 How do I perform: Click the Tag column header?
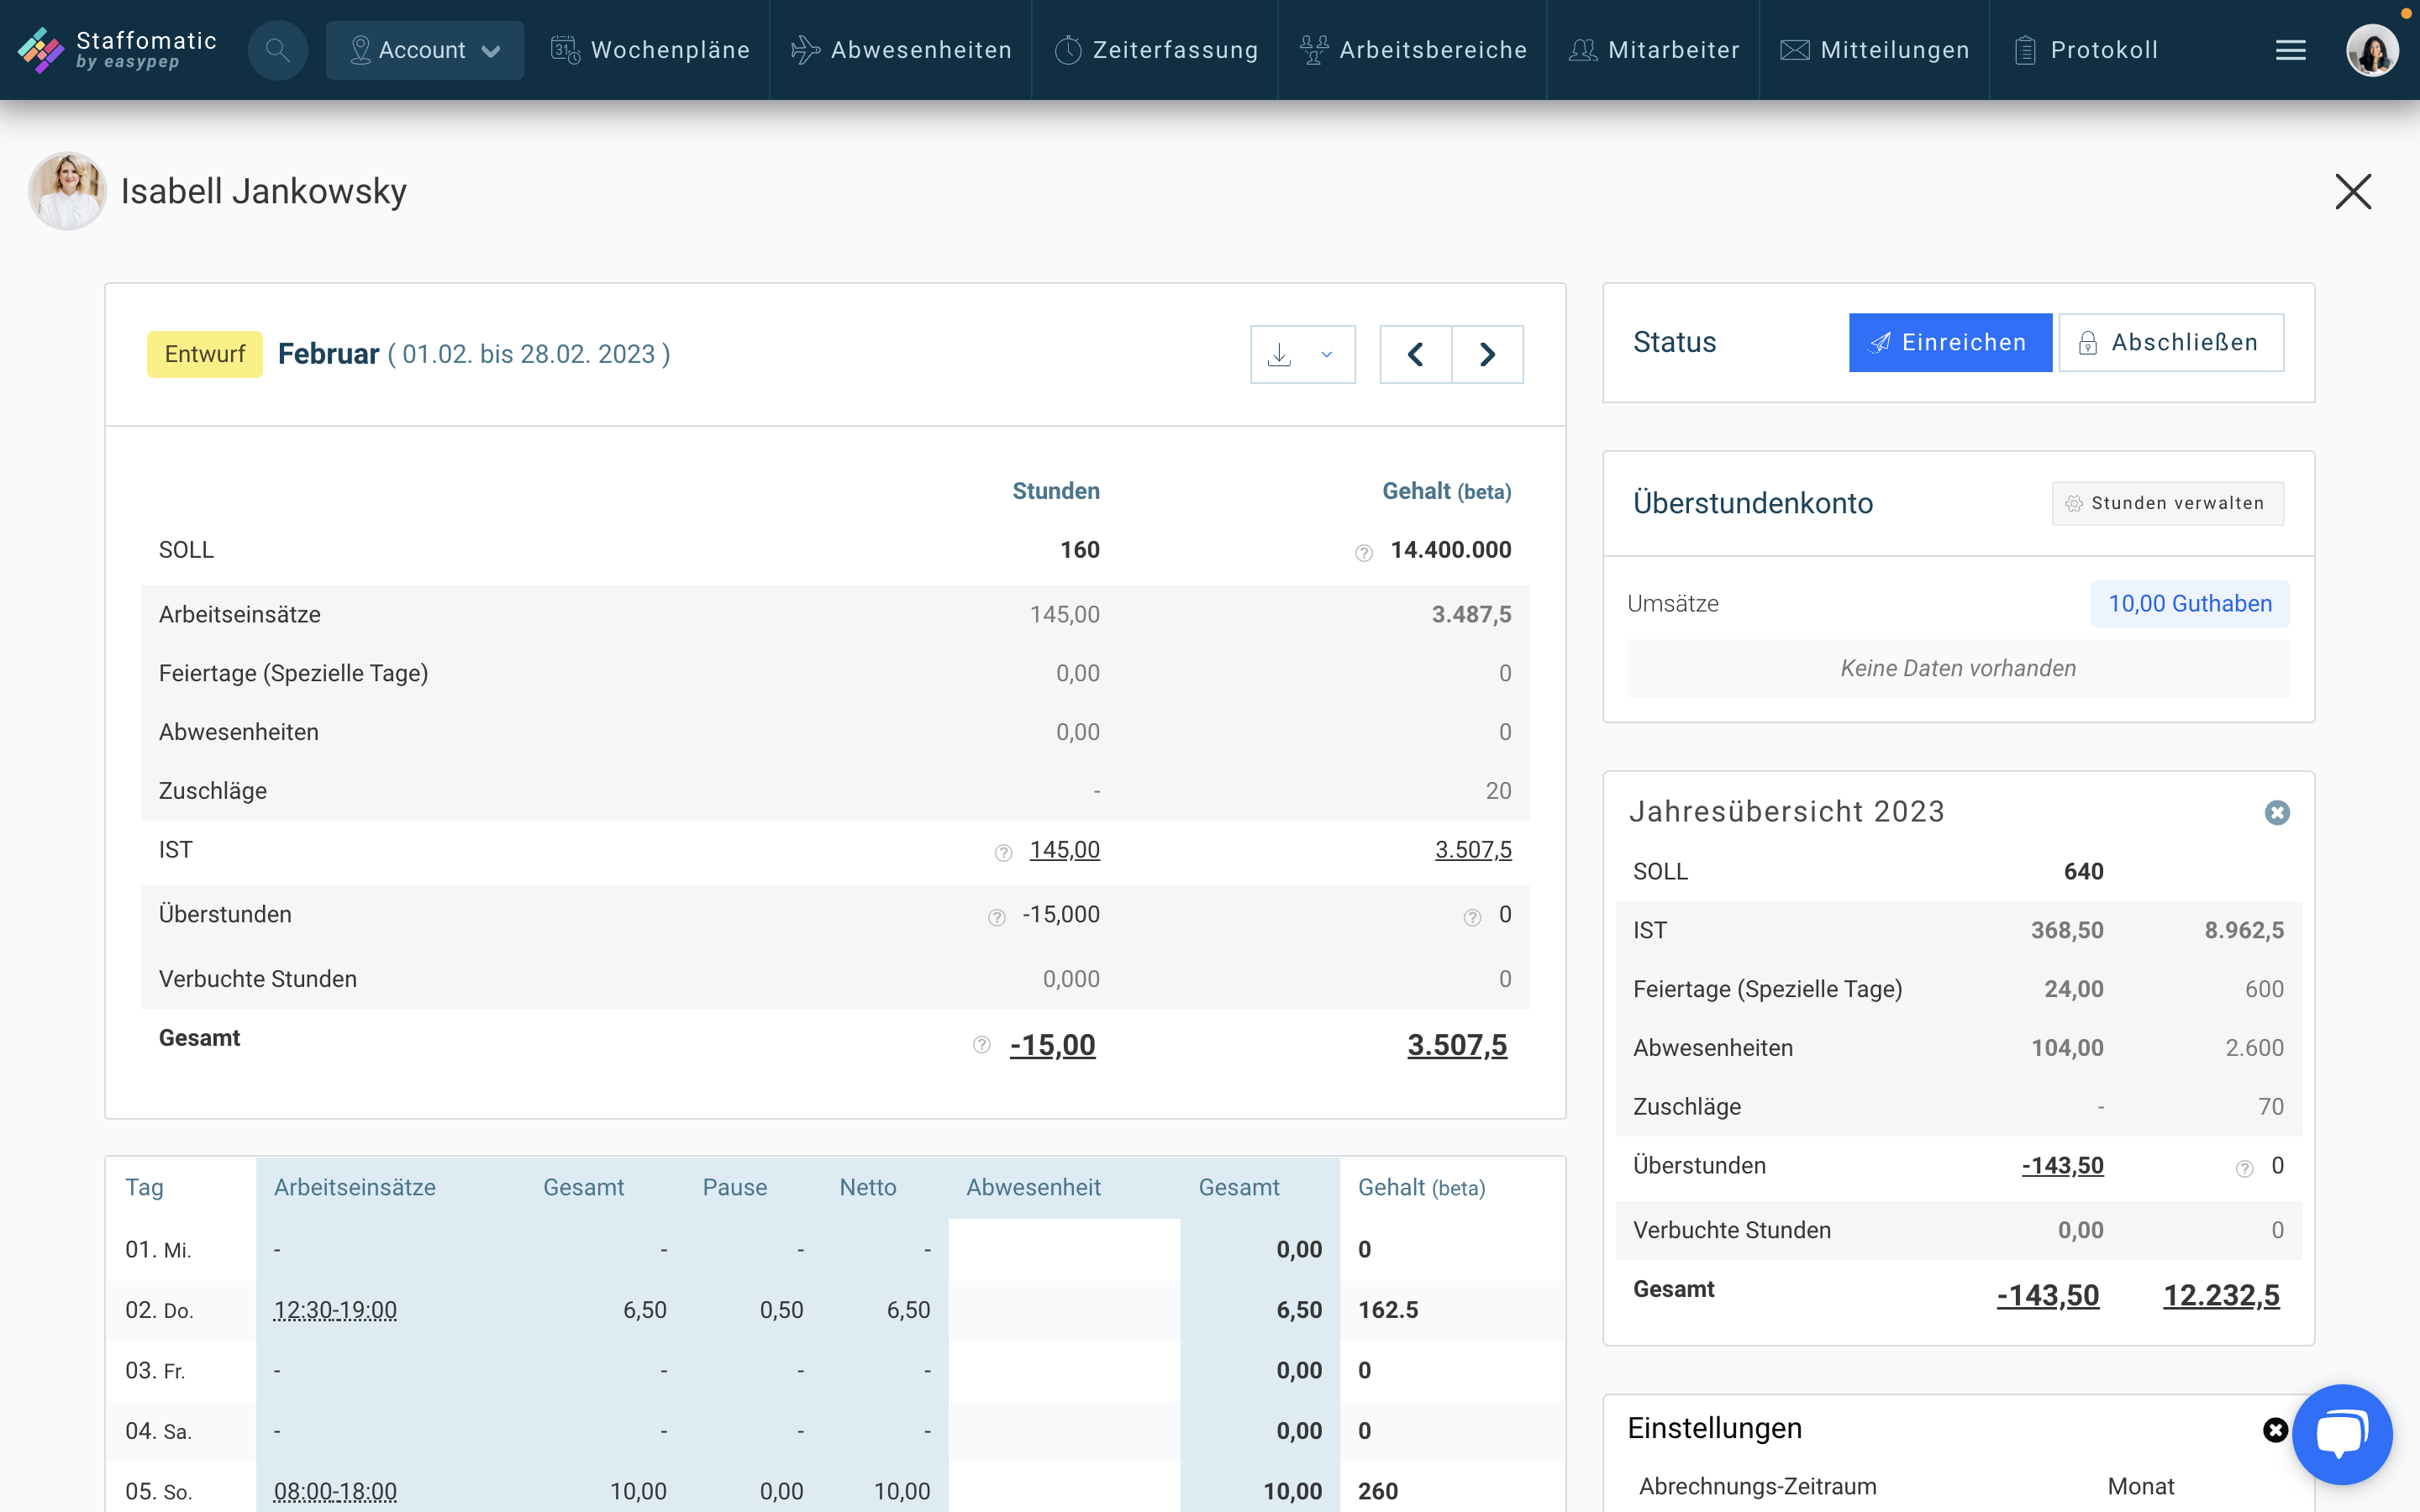pyautogui.click(x=144, y=1187)
